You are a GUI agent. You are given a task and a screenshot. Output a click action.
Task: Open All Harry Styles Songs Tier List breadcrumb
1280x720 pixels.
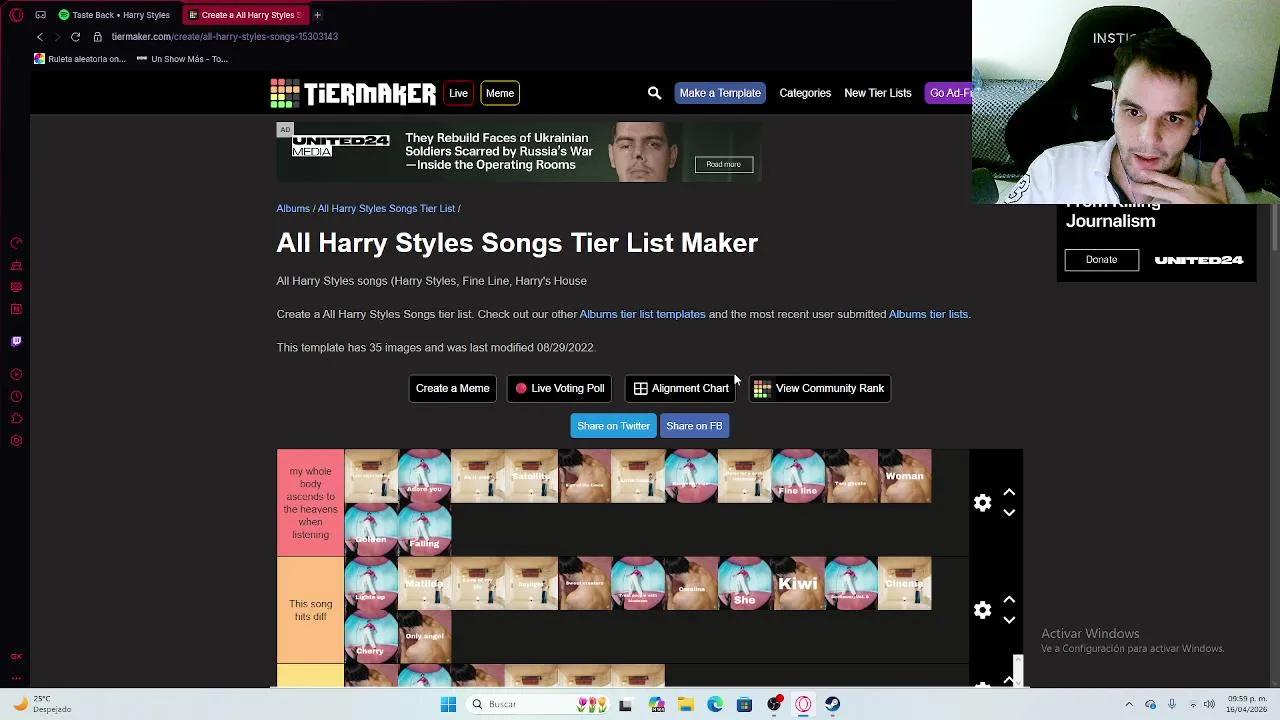386,209
